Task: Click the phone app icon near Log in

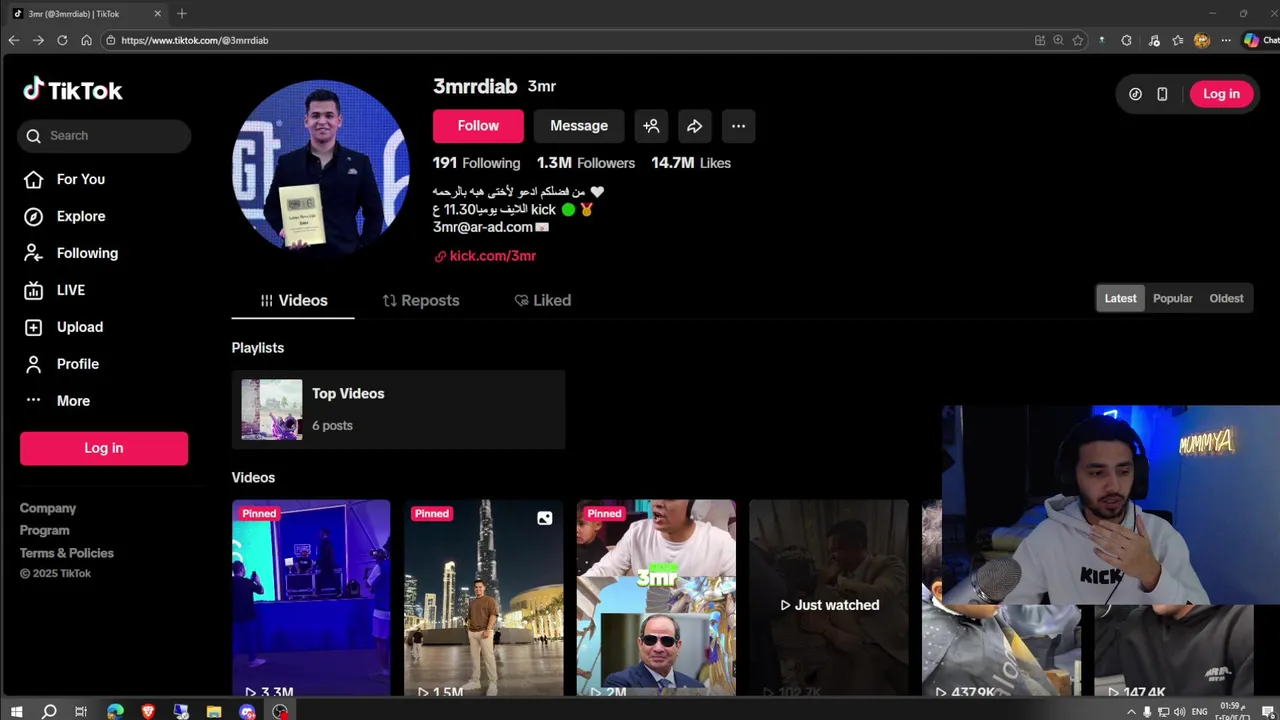Action: 1162,94
